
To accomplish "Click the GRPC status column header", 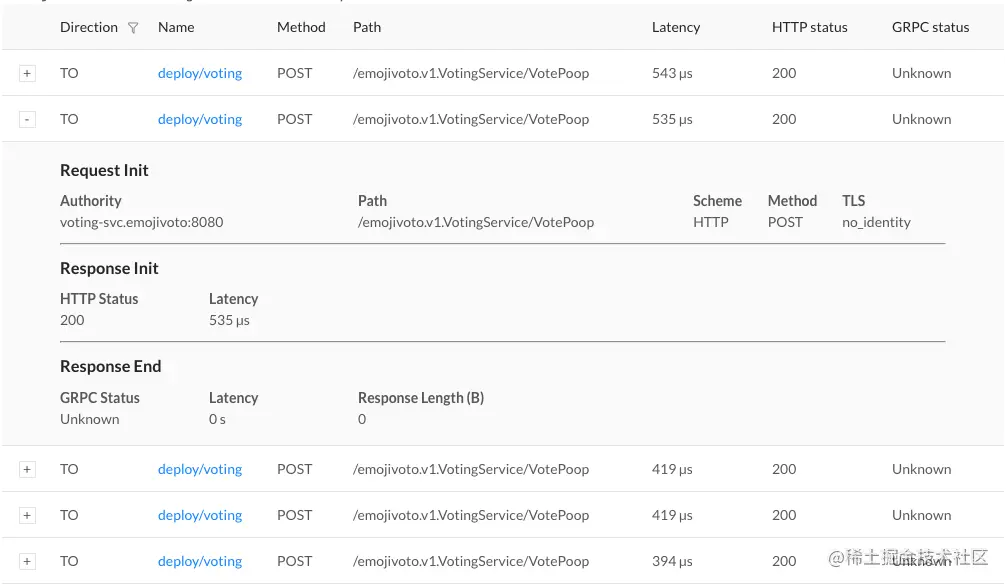I will pos(930,27).
